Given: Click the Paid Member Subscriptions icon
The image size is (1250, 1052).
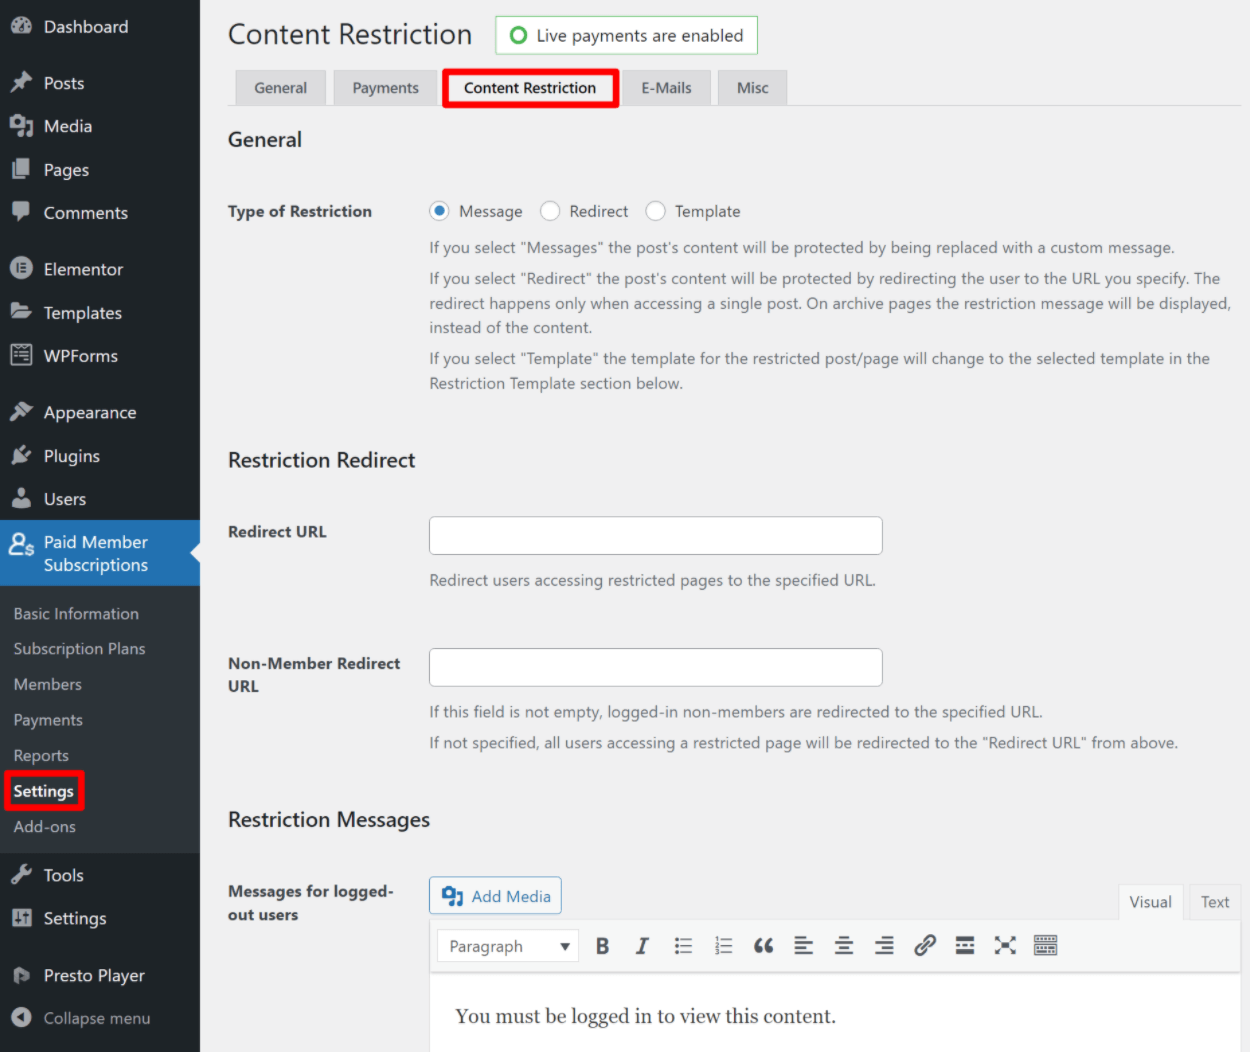Looking at the screenshot, I should point(21,544).
